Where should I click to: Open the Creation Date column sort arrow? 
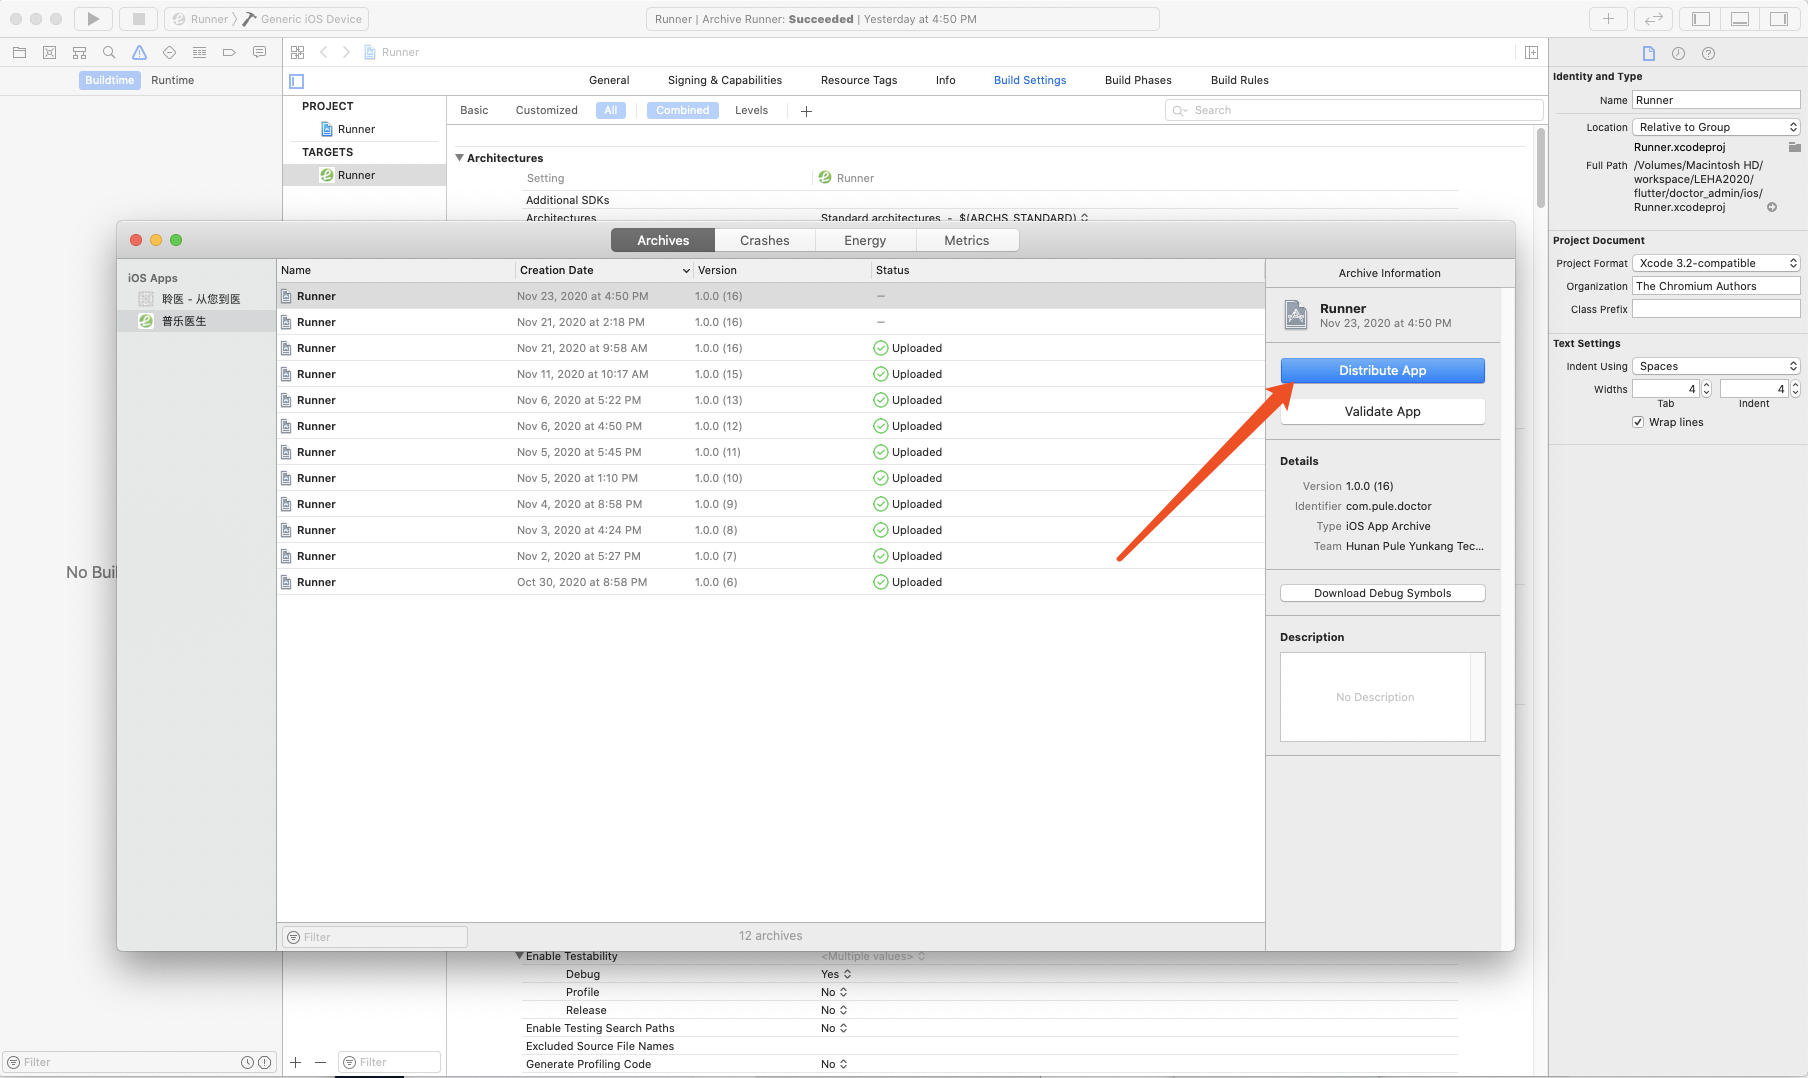coord(686,271)
